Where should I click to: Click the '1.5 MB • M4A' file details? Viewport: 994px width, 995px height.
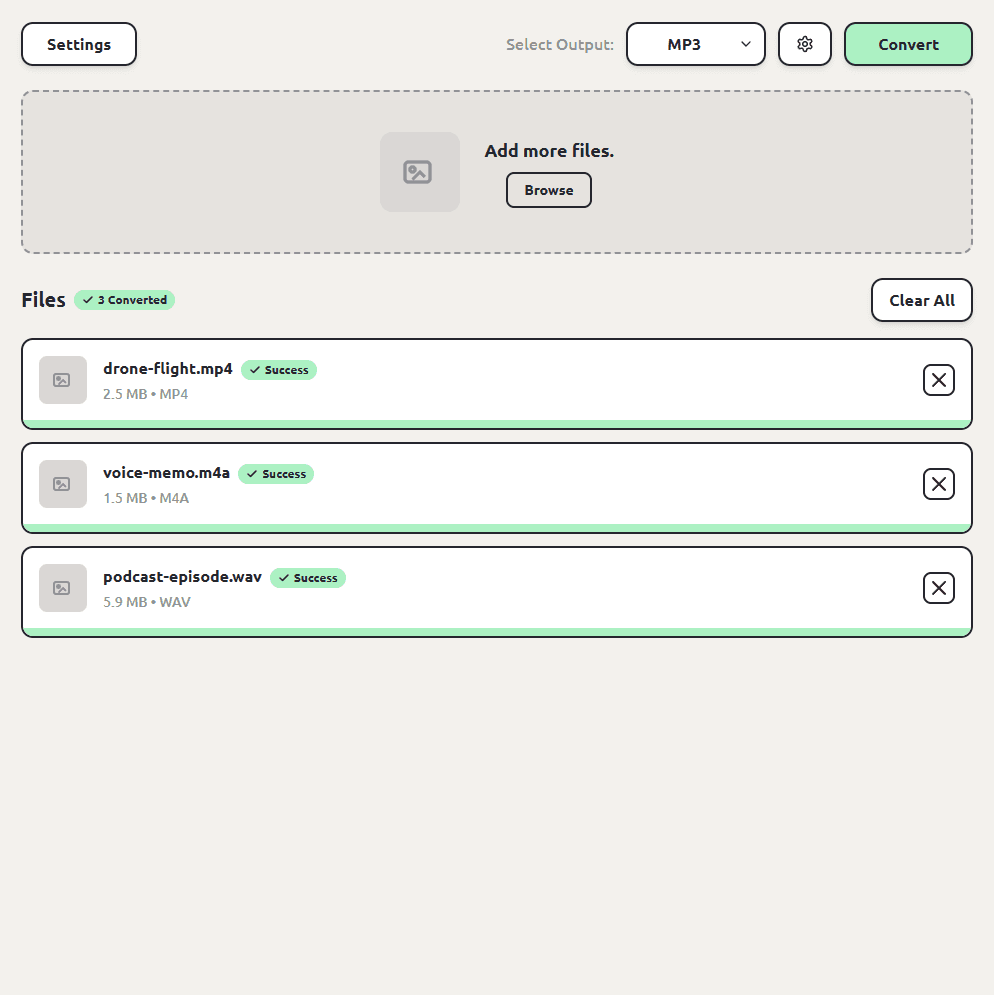pos(146,498)
